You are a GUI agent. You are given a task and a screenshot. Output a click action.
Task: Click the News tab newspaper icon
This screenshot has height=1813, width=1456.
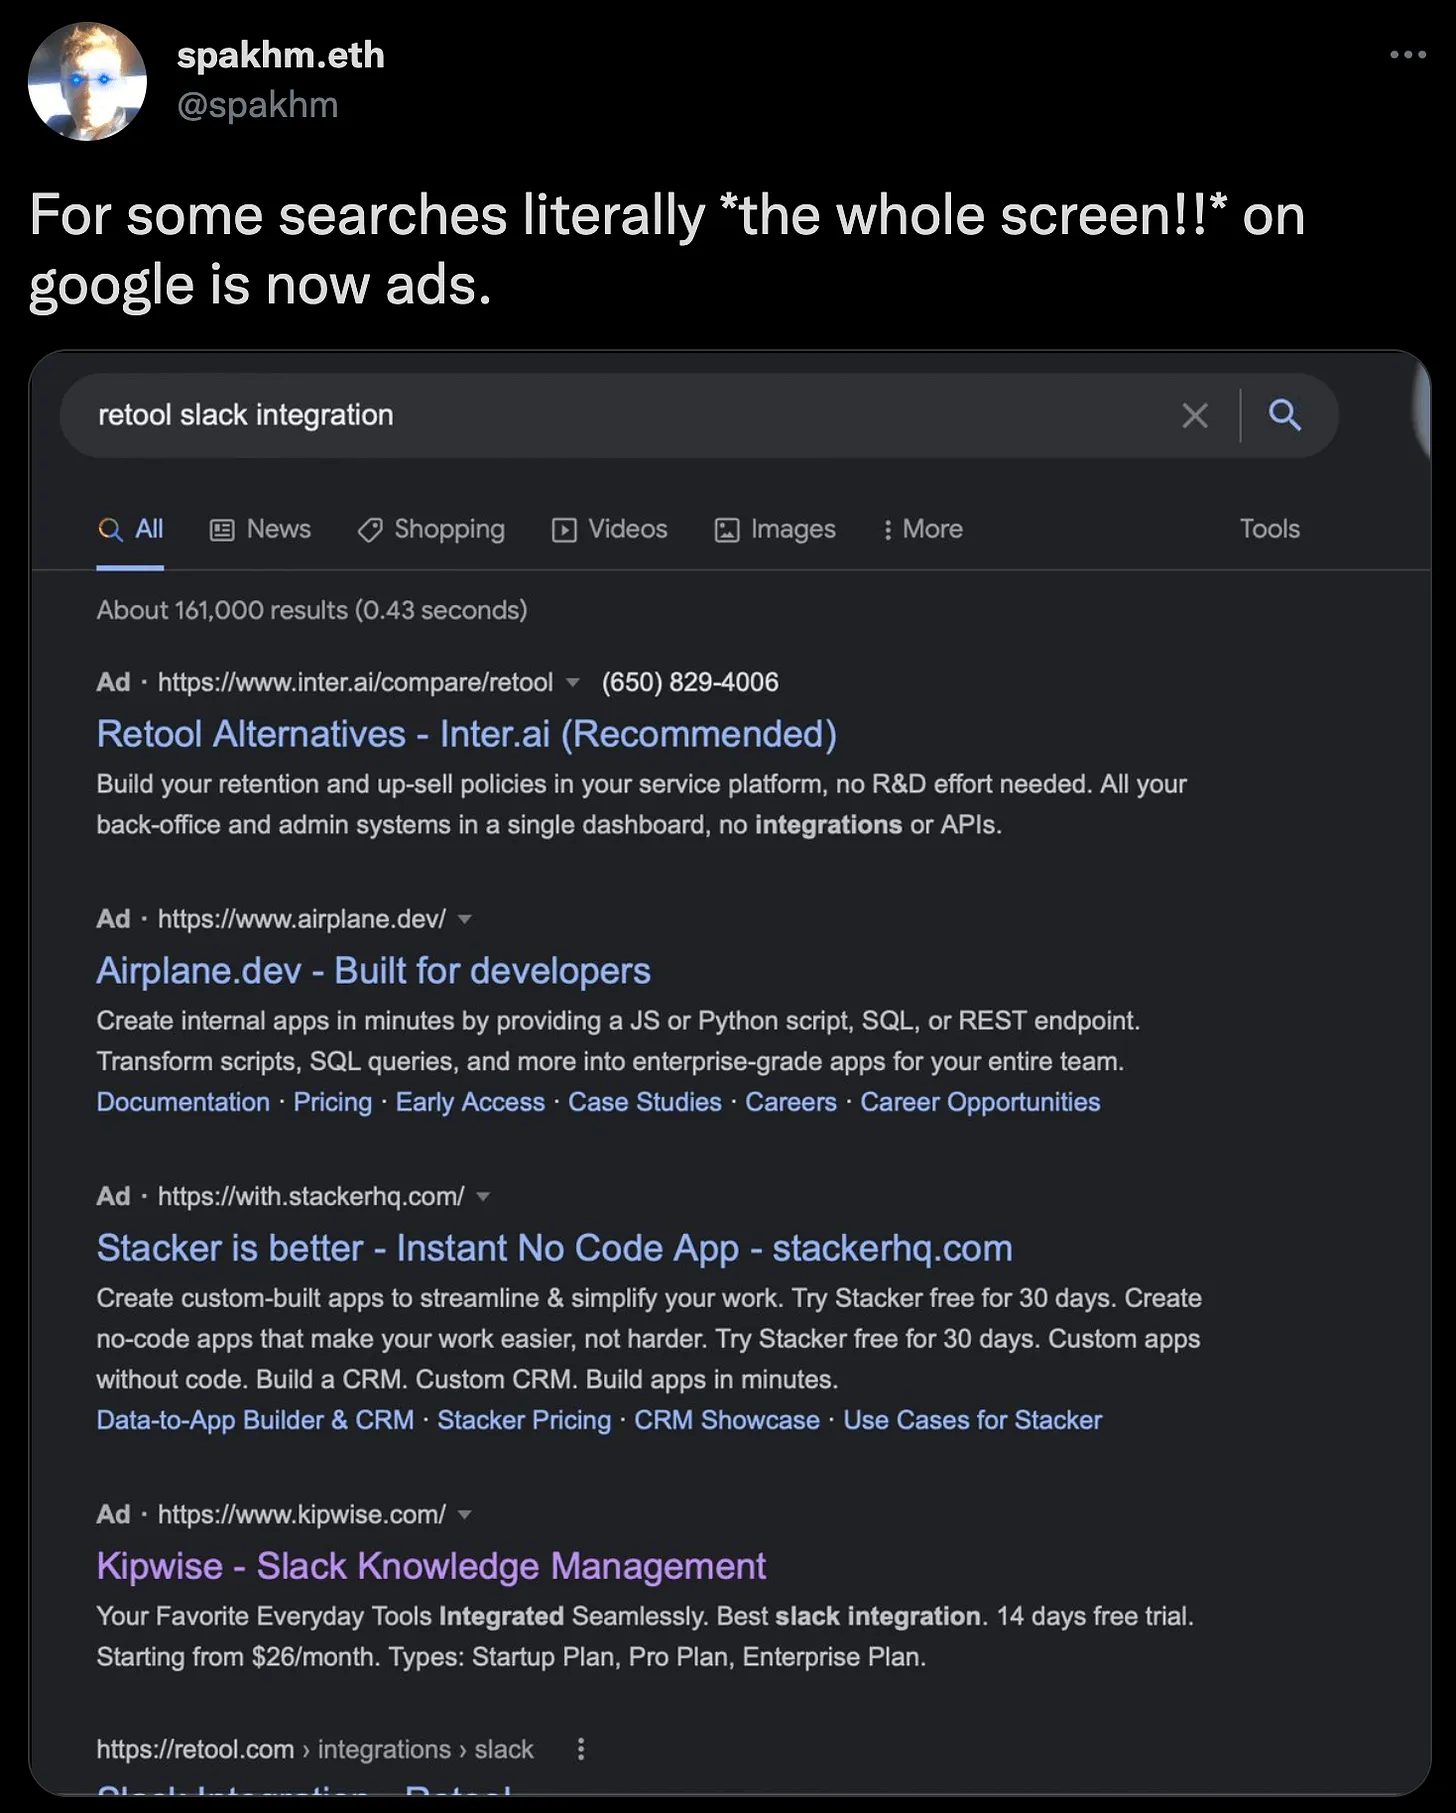pos(221,530)
